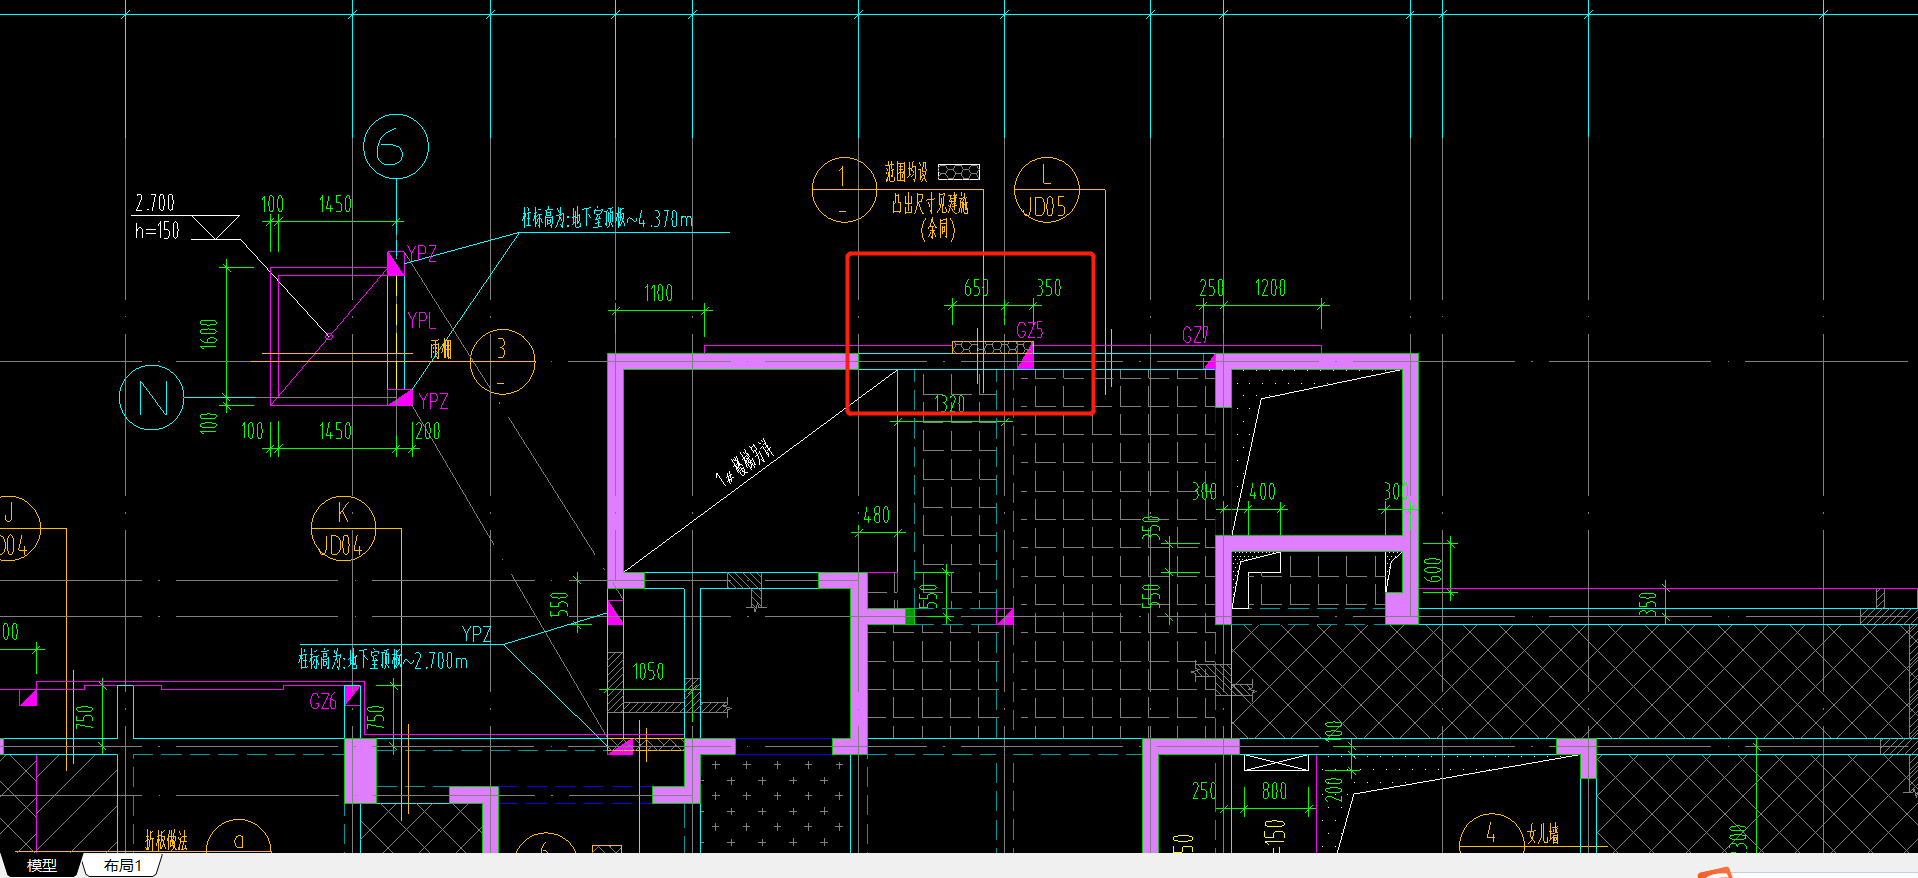The width and height of the screenshot is (1918, 878).
Task: Click the 650 dimension text
Action: [976, 288]
